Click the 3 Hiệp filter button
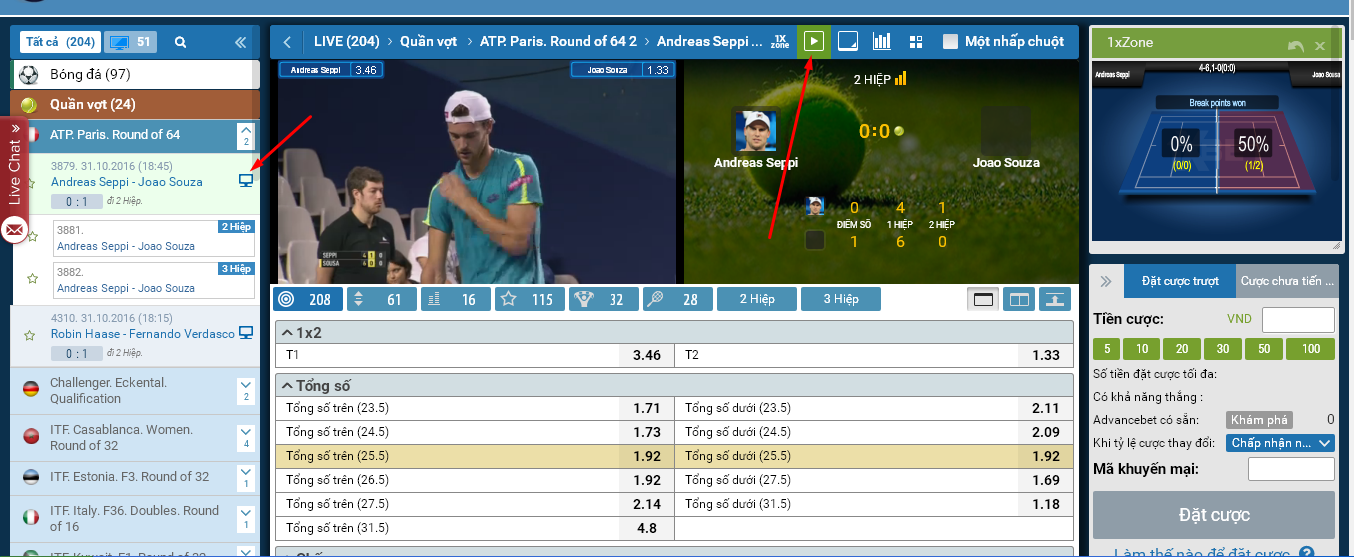Viewport: 1354px width, 557px height. tap(841, 299)
